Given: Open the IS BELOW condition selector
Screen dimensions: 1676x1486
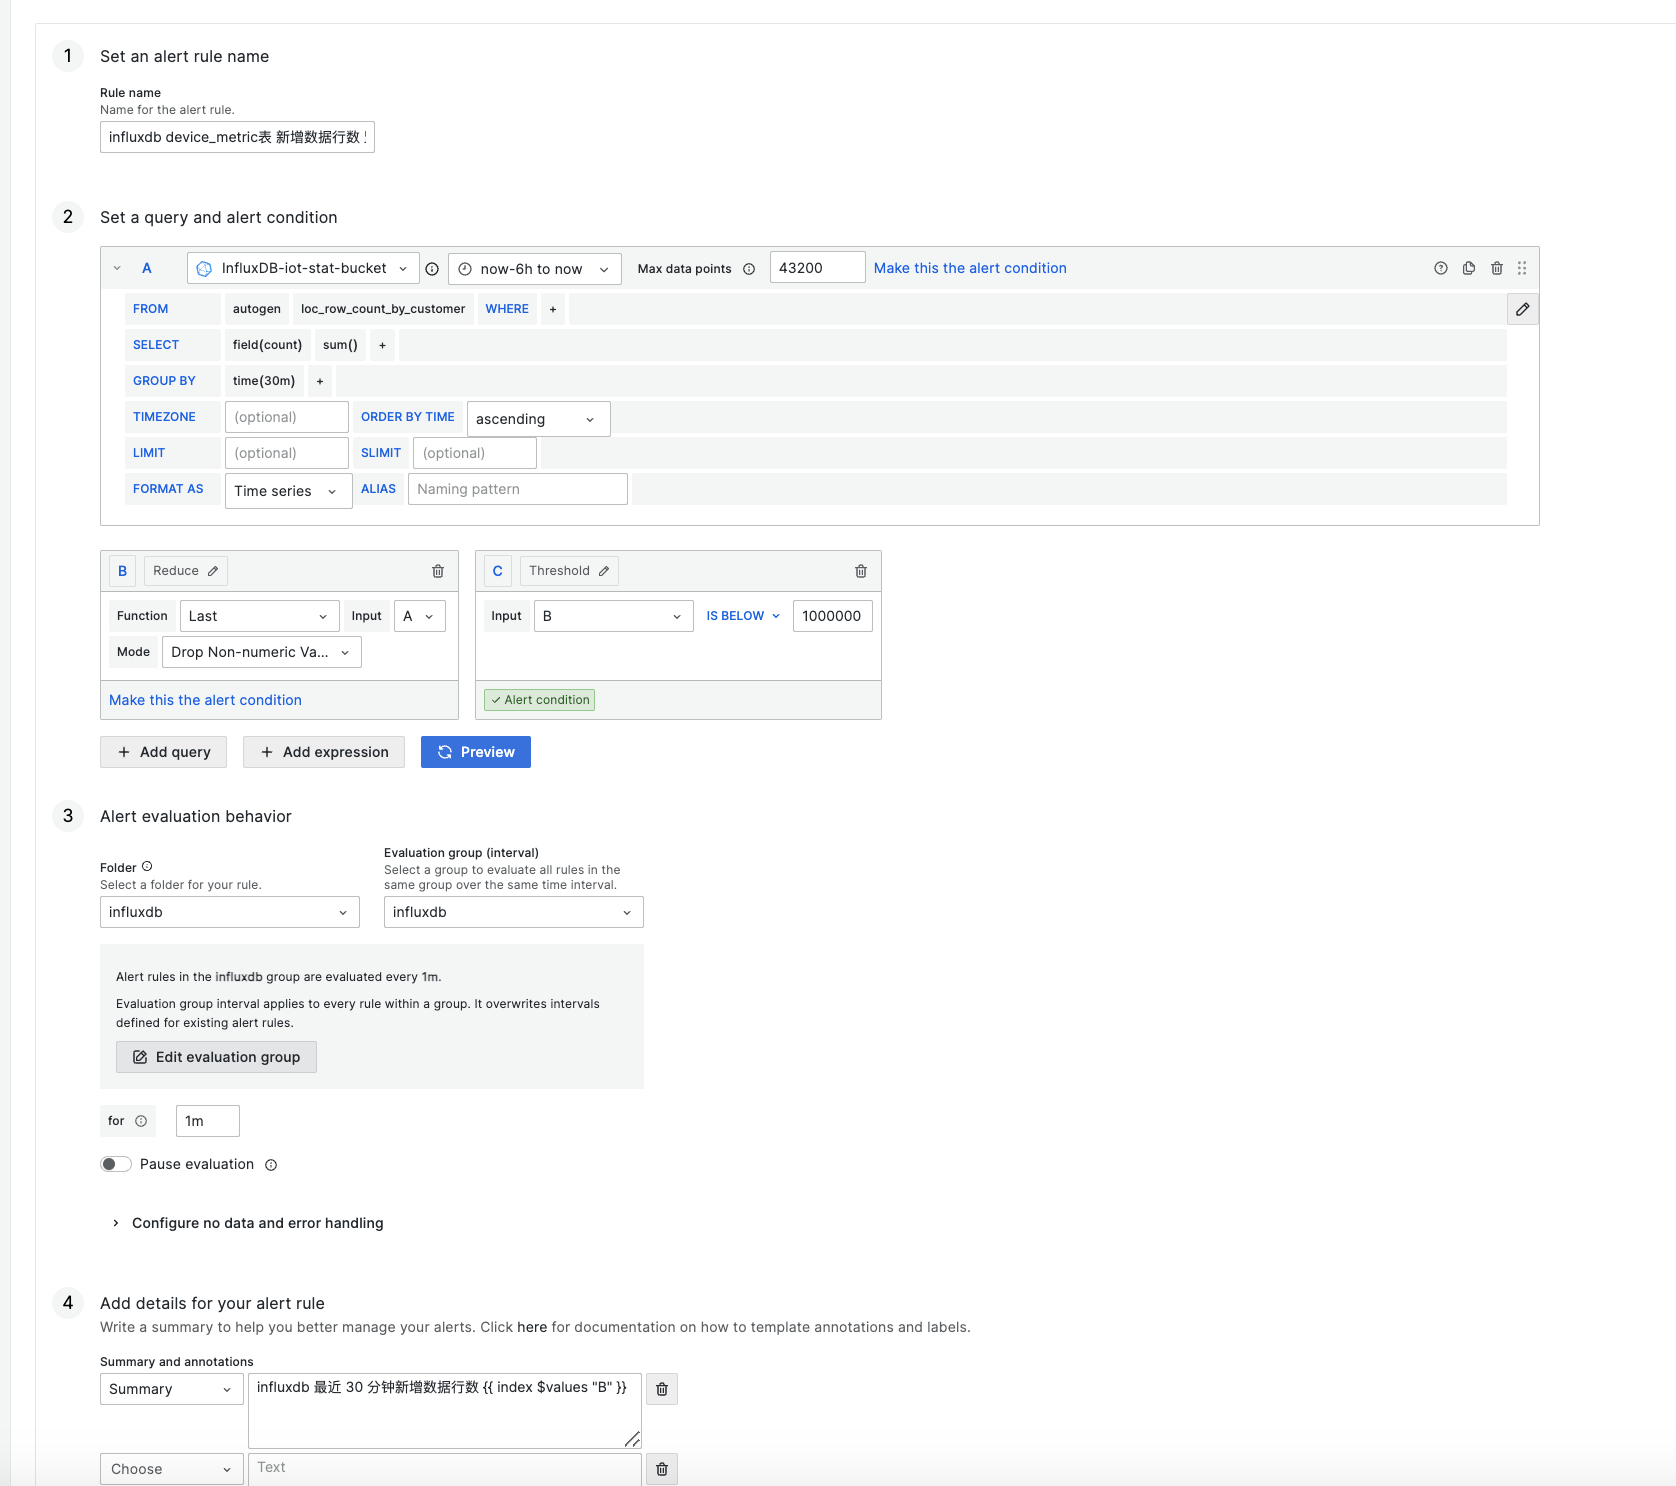Looking at the screenshot, I should tap(743, 616).
